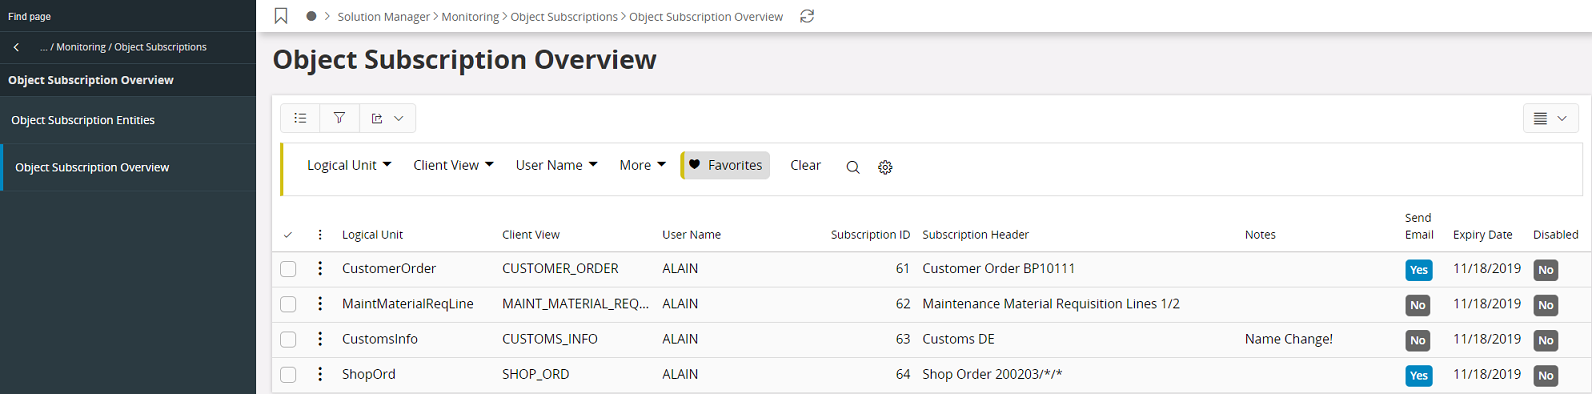Click the Find page search field
This screenshot has height=394, width=1592.
[128, 16]
